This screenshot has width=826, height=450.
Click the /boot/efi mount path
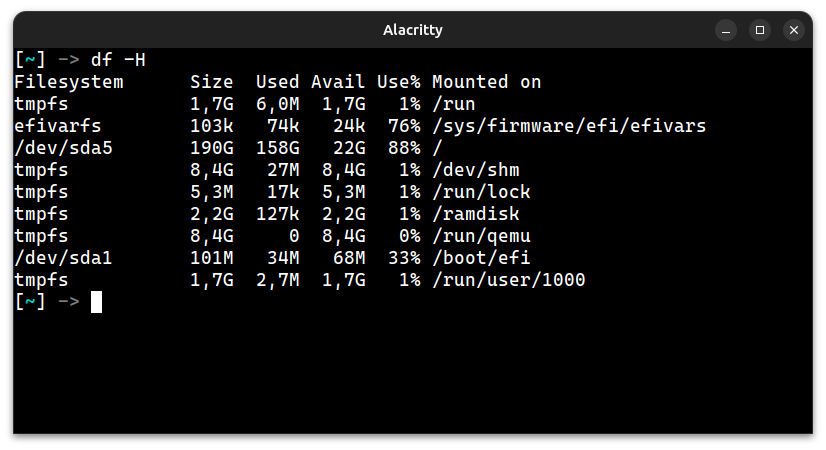(x=481, y=258)
